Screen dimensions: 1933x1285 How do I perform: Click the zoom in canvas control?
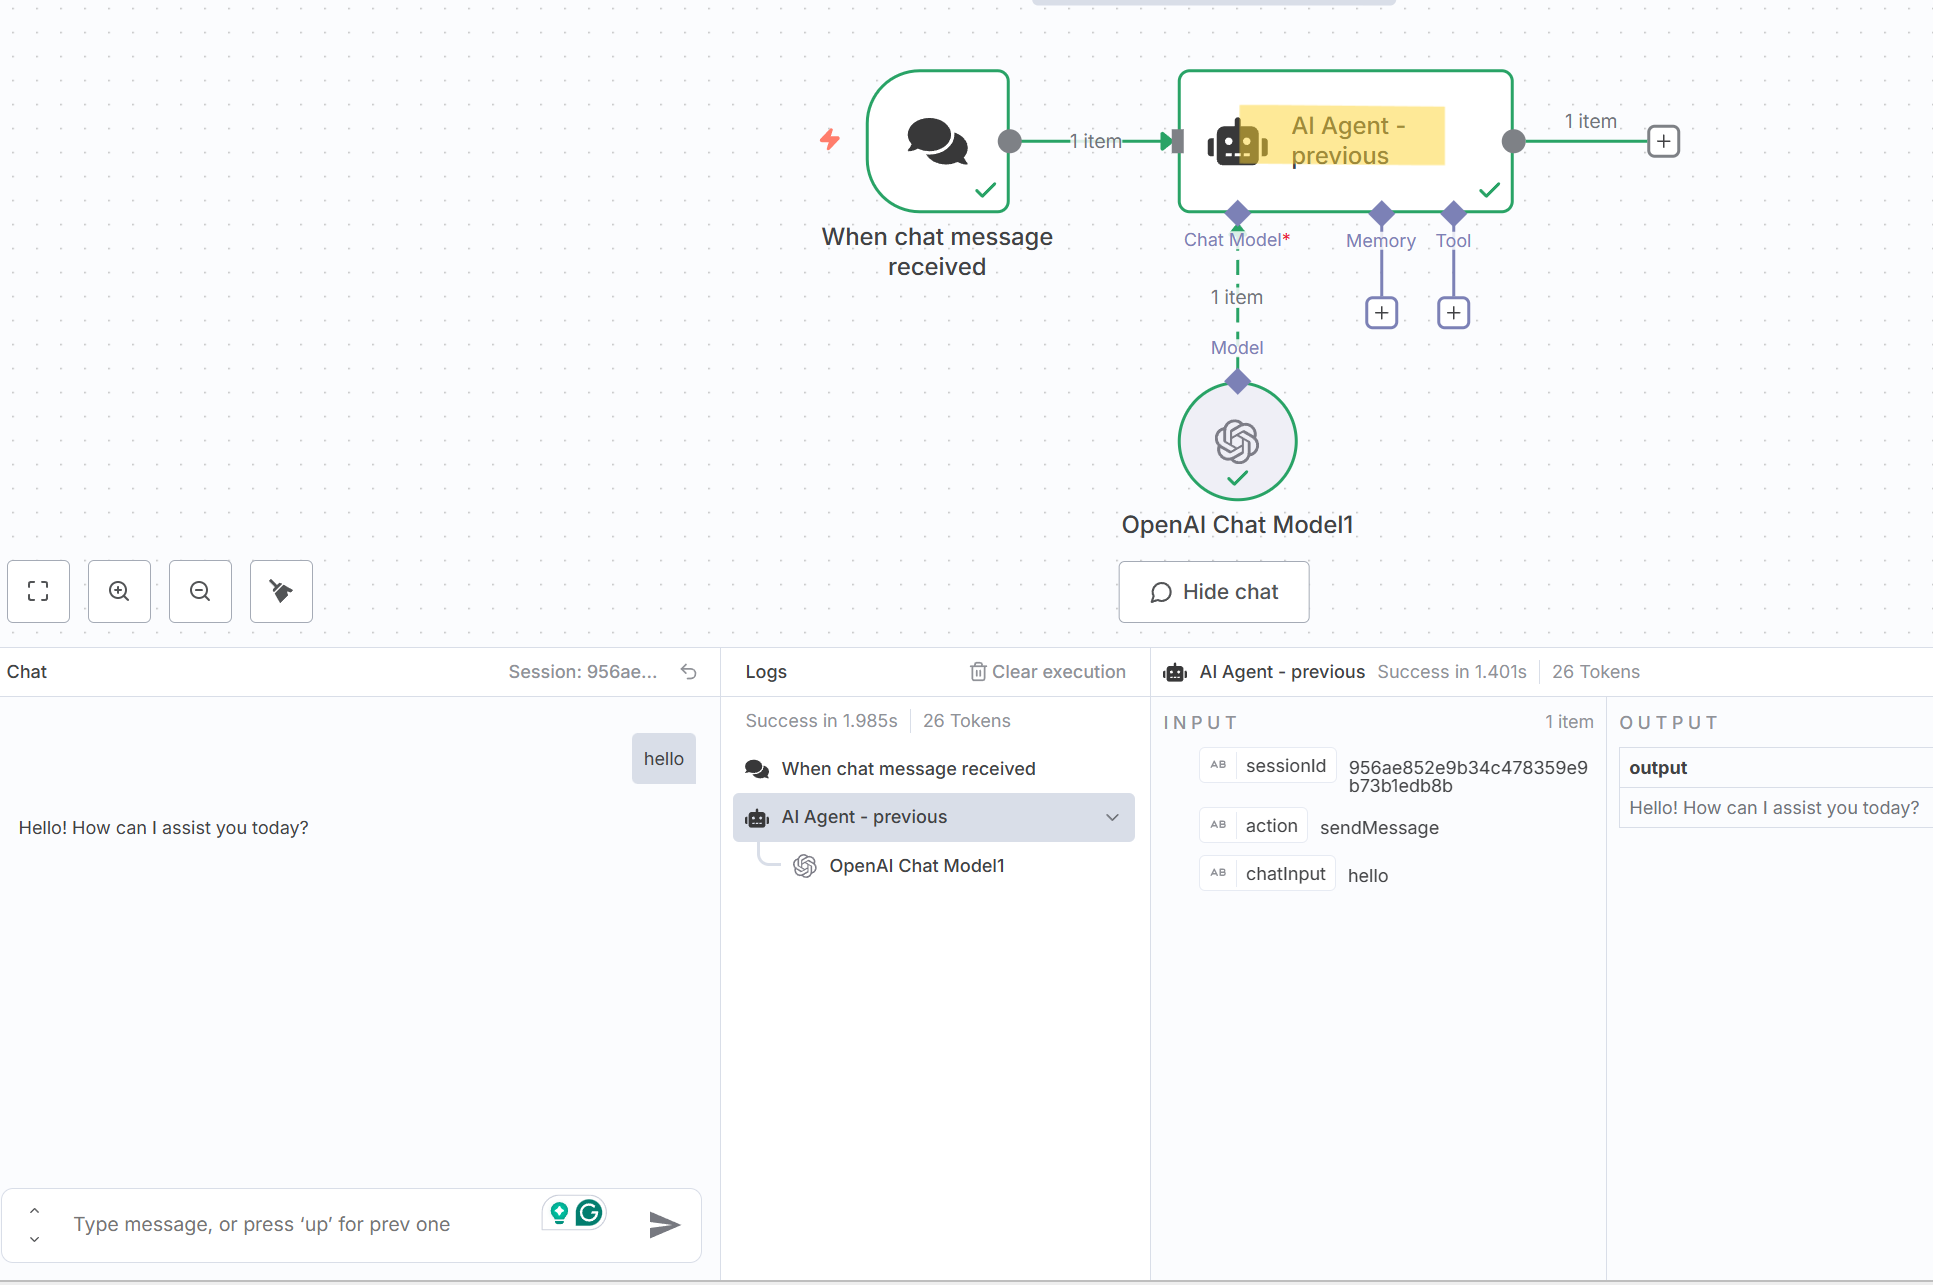119,591
